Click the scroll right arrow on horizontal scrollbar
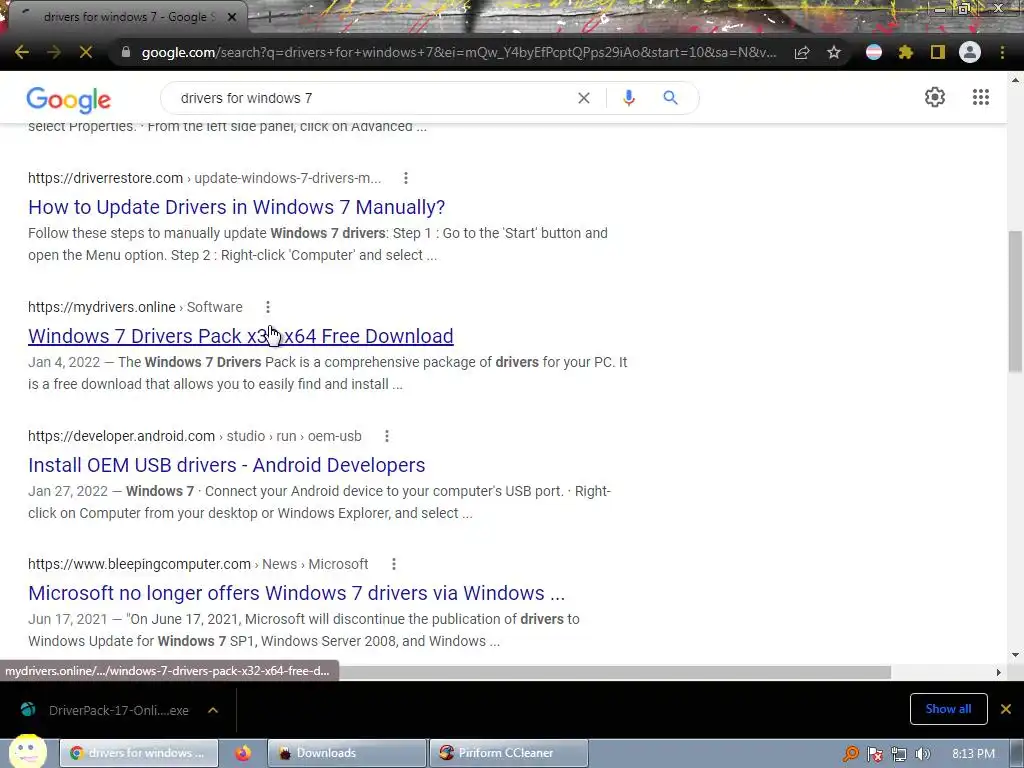 pyautogui.click(x=999, y=672)
